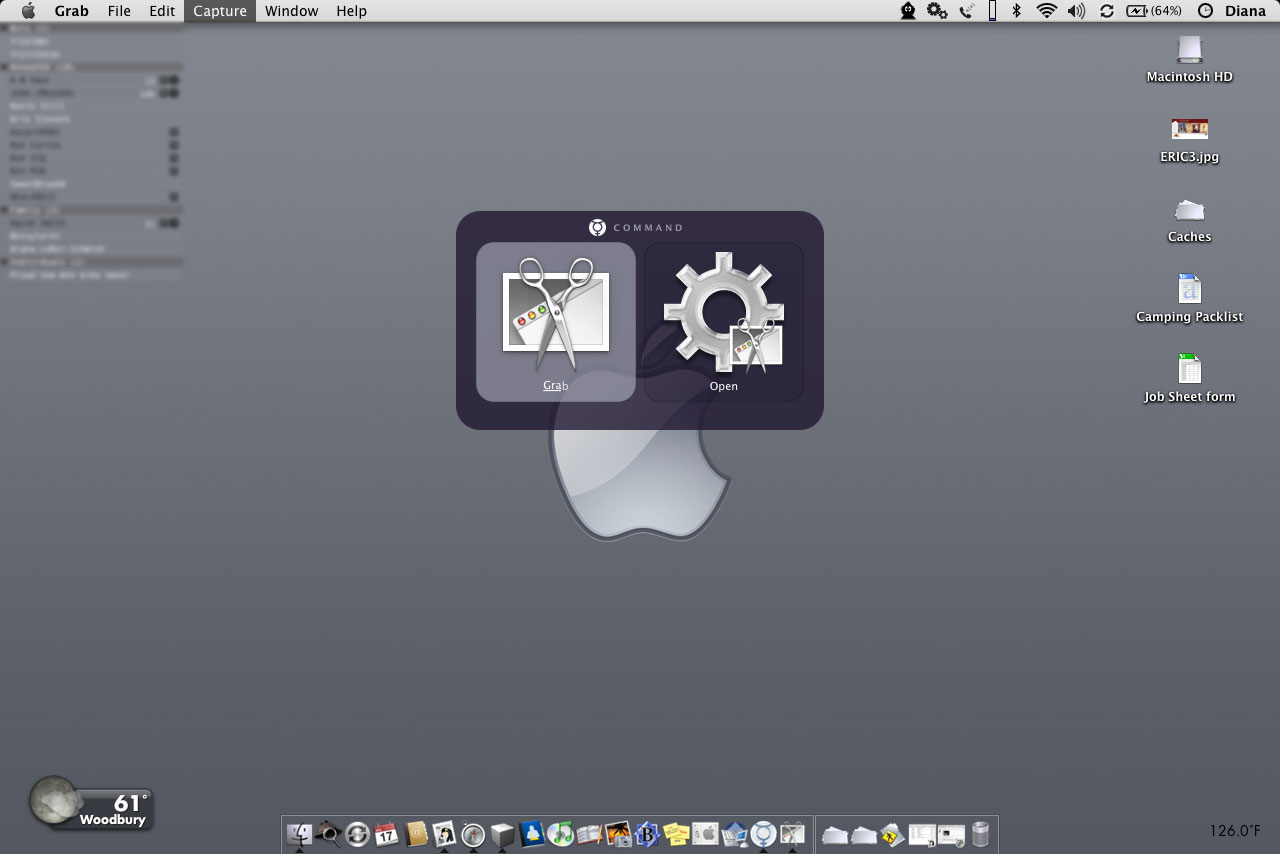Click the sync arrows menu bar icon

(1106, 11)
